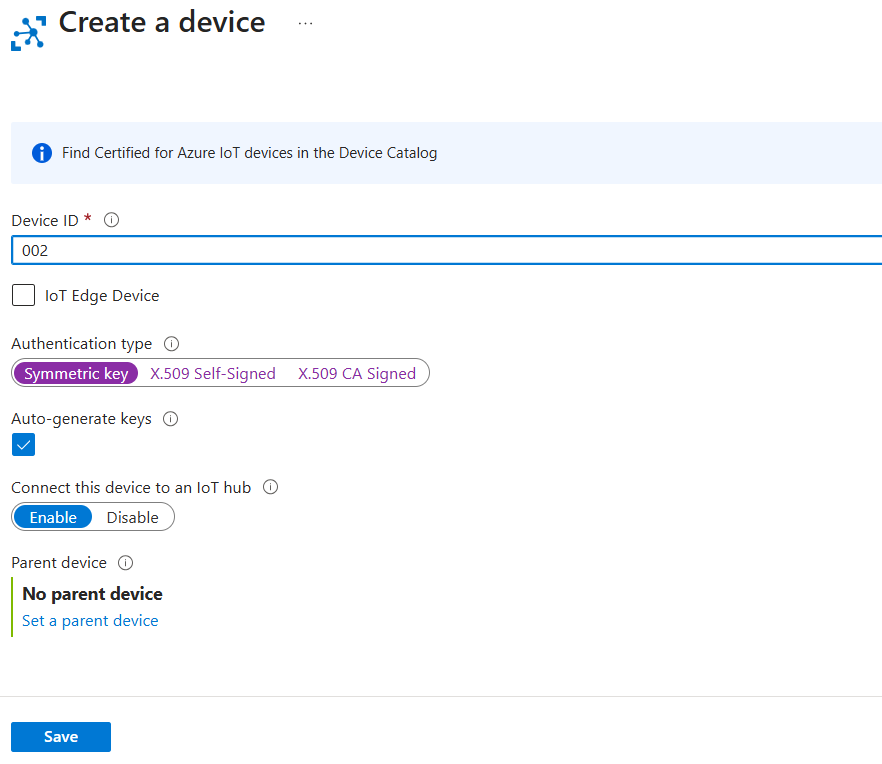
Task: Check the IoT Edge Device checkbox
Action: 23,295
